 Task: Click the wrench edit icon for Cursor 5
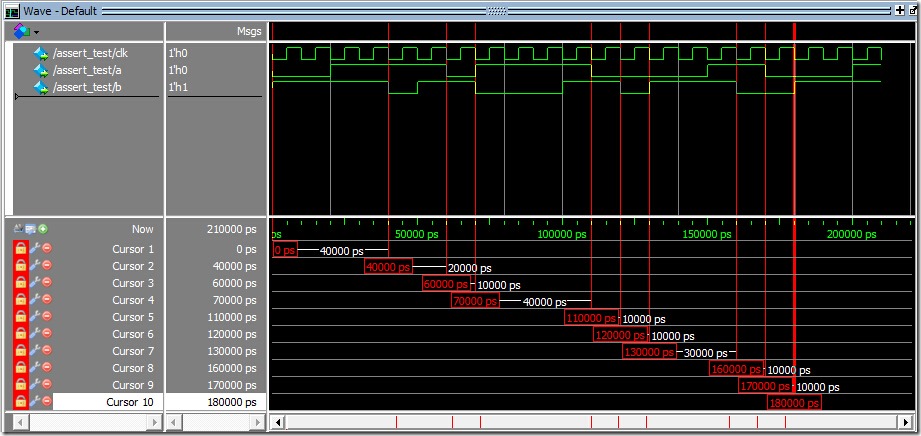[34, 317]
